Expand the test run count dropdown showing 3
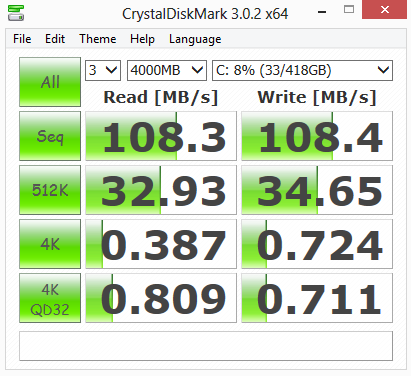 point(103,70)
